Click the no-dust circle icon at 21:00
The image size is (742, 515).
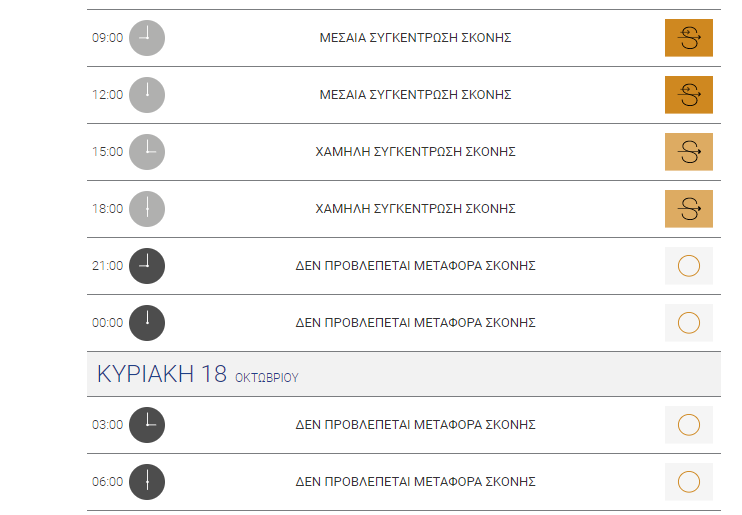tap(689, 266)
